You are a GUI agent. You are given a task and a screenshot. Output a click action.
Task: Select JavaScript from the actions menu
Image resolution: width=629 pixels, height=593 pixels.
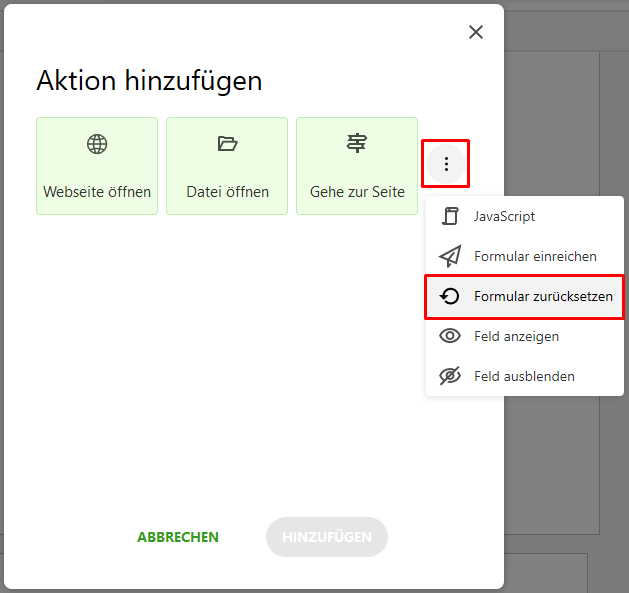pos(525,216)
